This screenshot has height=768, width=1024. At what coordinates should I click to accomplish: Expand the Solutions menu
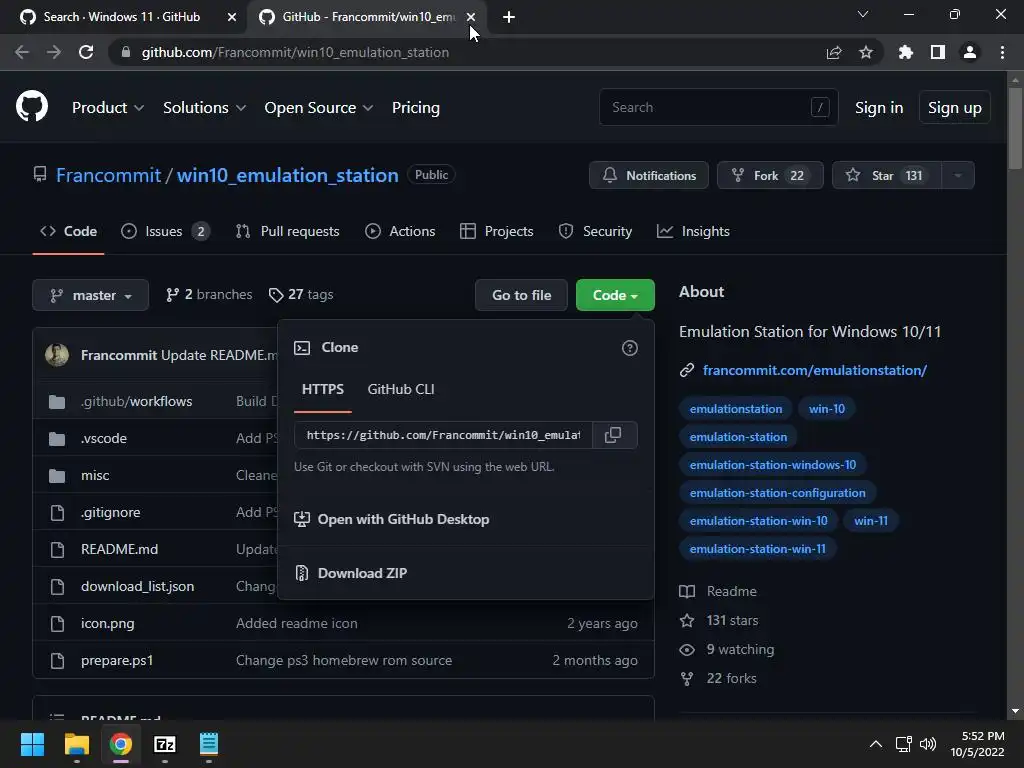[204, 108]
